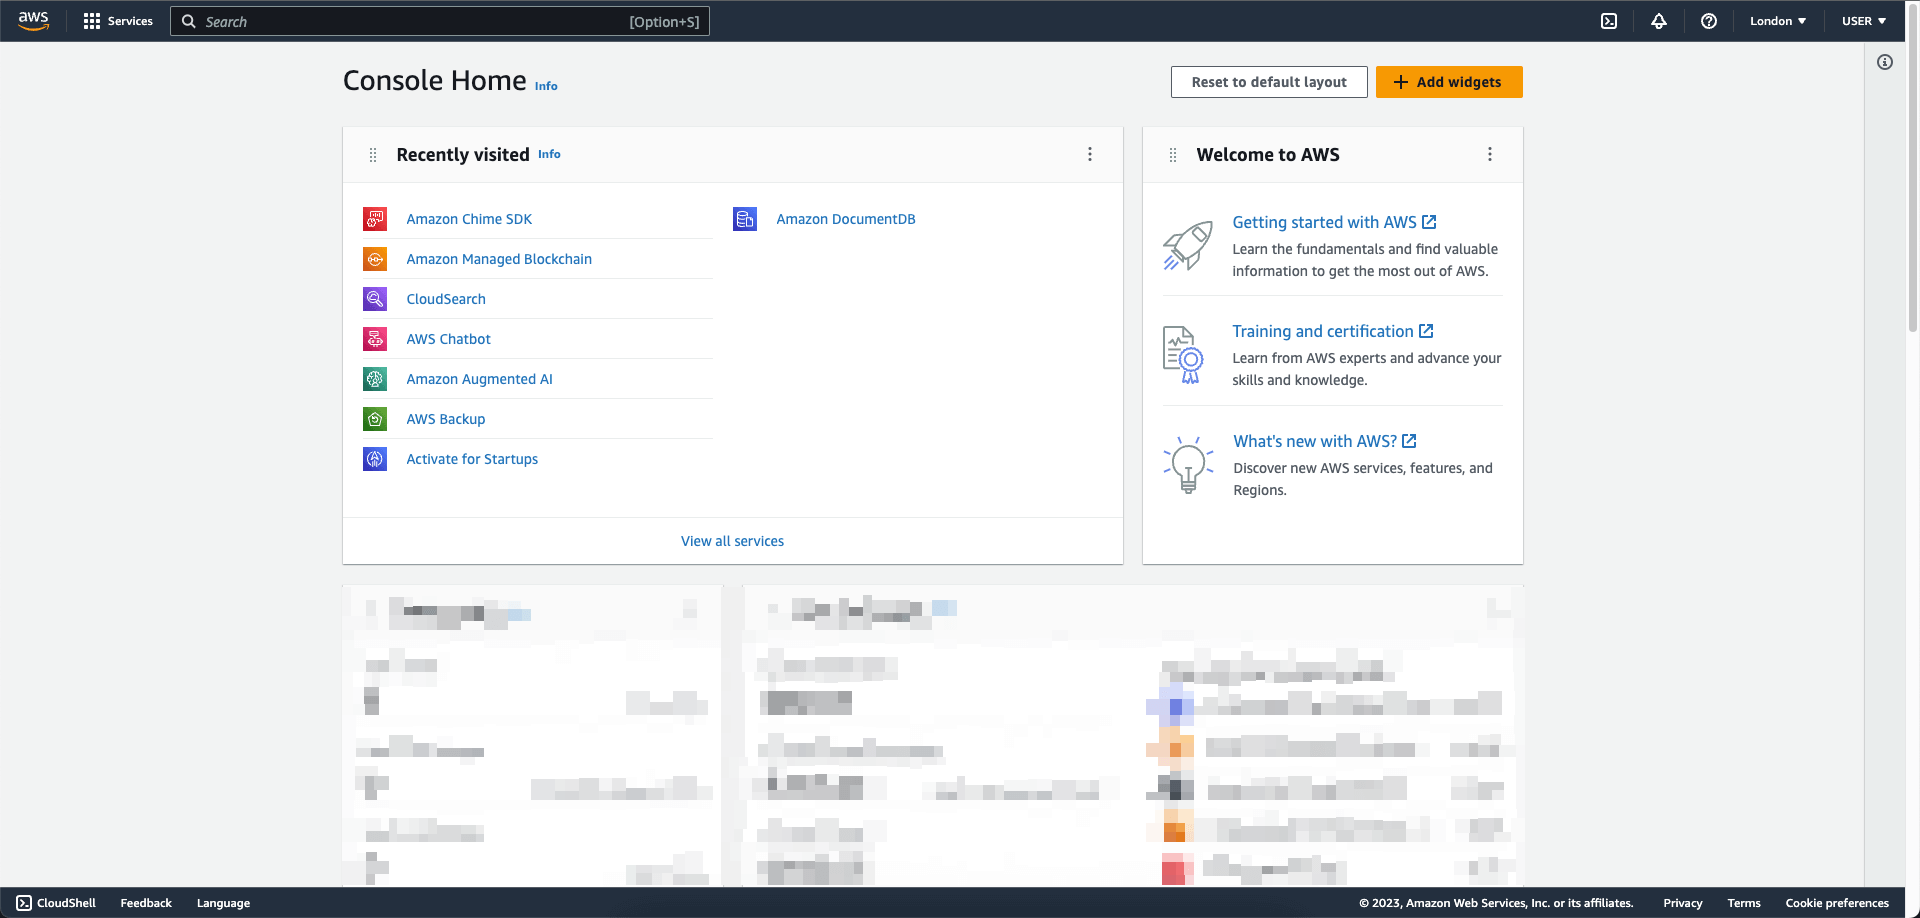Open the notifications bell icon
This screenshot has width=1920, height=918.
(x=1659, y=21)
